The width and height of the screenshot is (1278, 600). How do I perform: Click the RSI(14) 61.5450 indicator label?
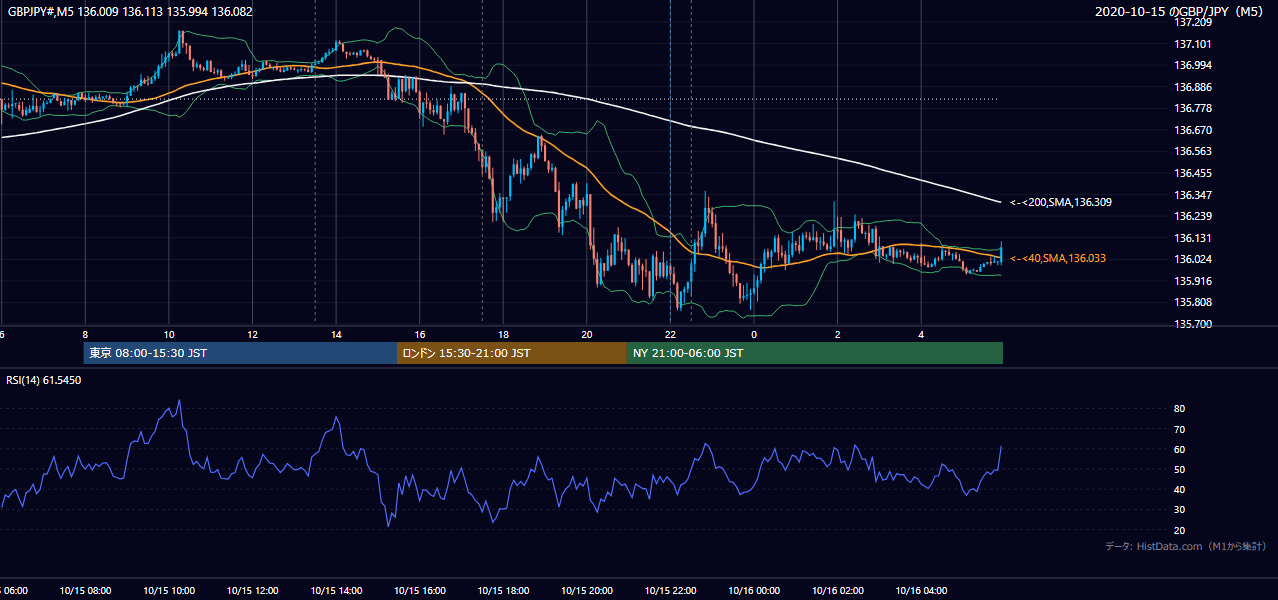[x=44, y=380]
